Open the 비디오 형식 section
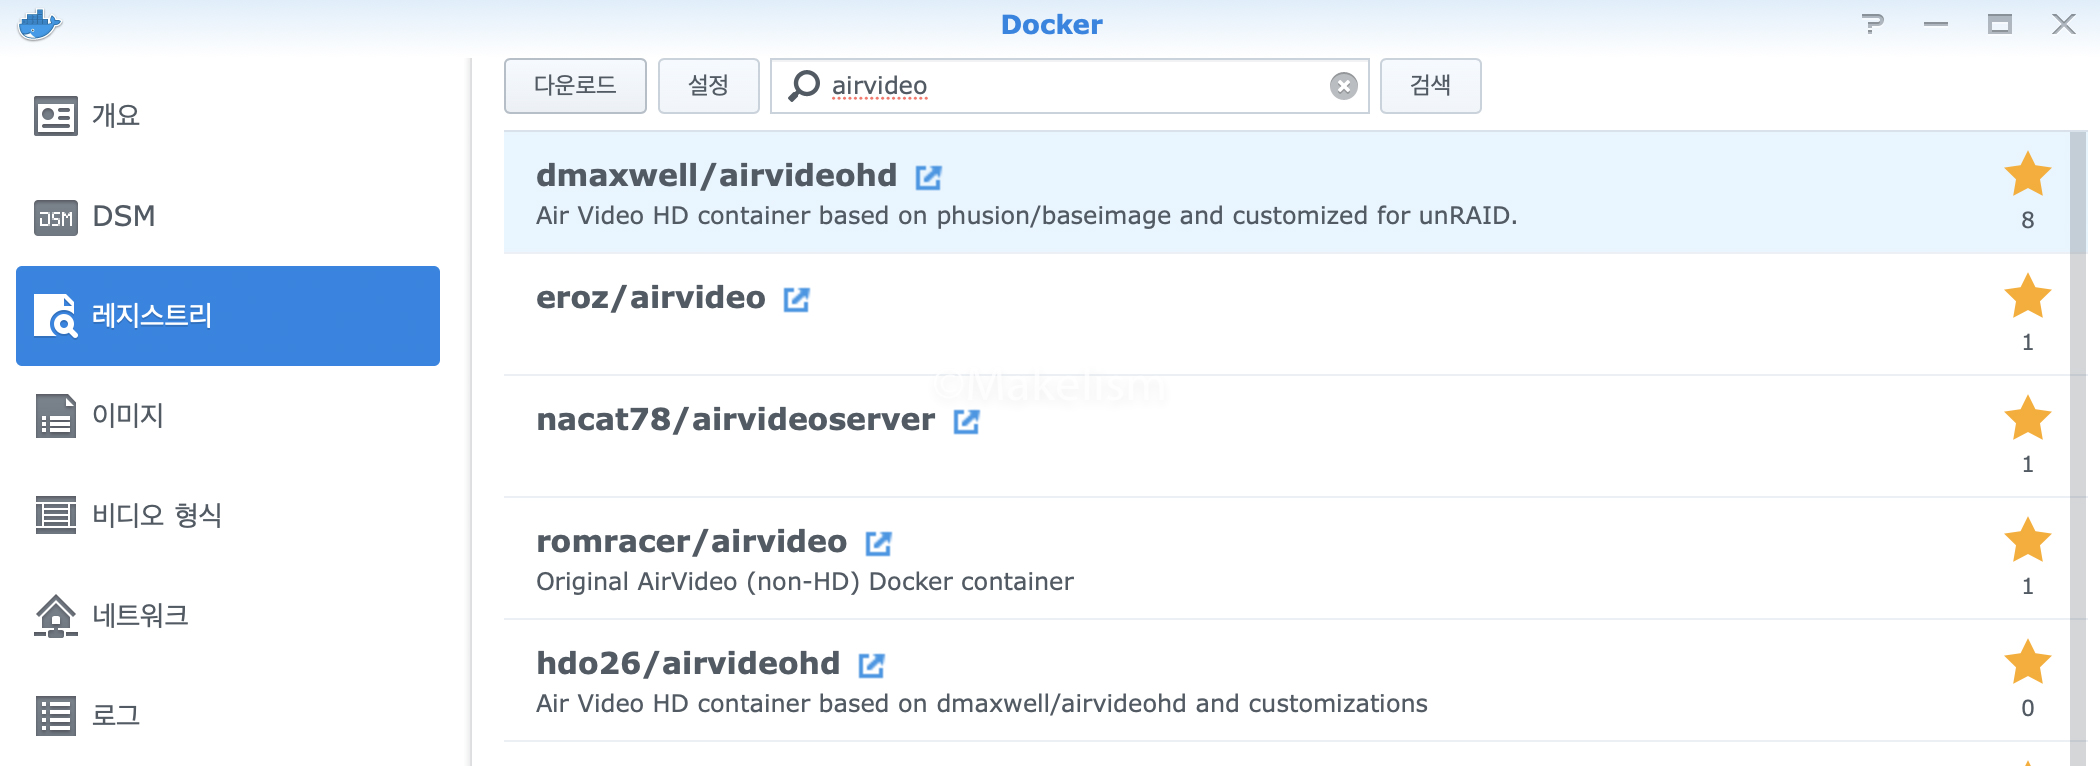Image resolution: width=2100 pixels, height=766 pixels. tap(228, 516)
